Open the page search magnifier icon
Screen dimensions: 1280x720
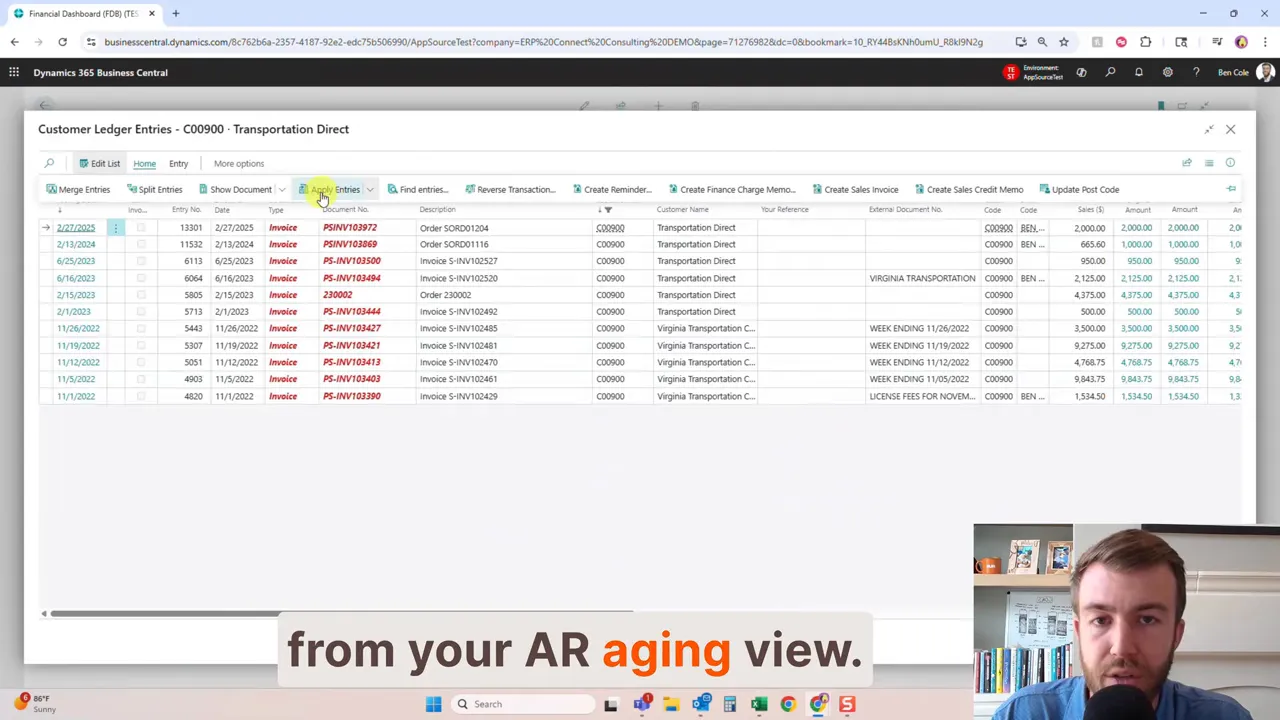(x=49, y=163)
